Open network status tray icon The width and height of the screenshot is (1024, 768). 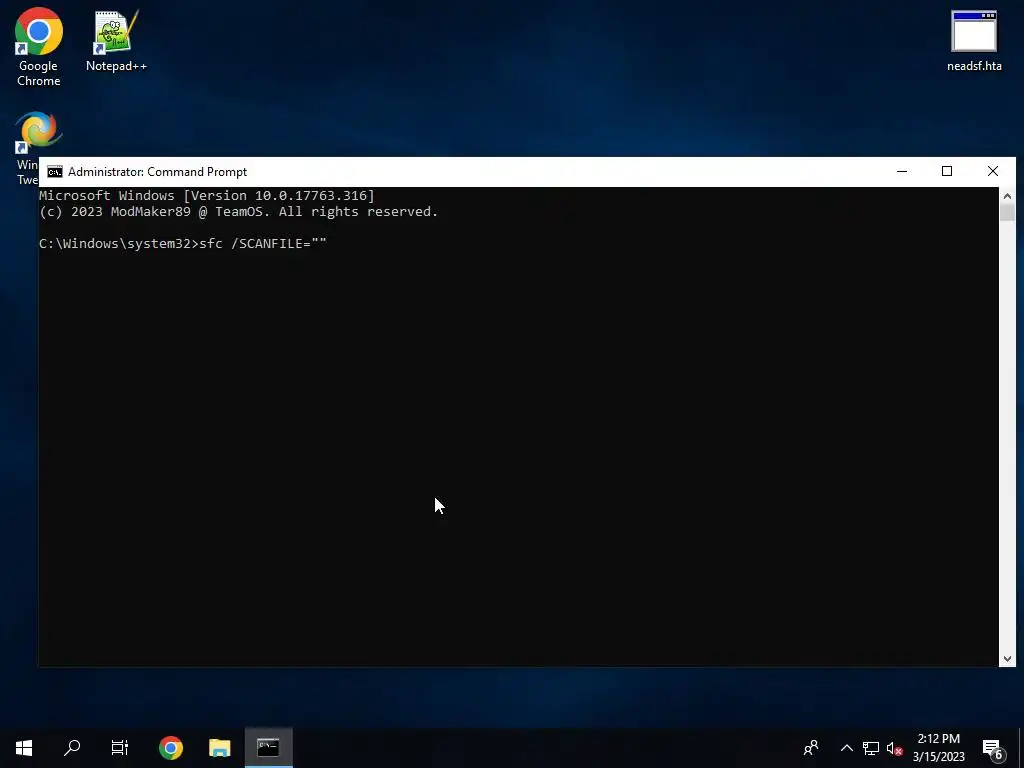pyautogui.click(x=871, y=748)
